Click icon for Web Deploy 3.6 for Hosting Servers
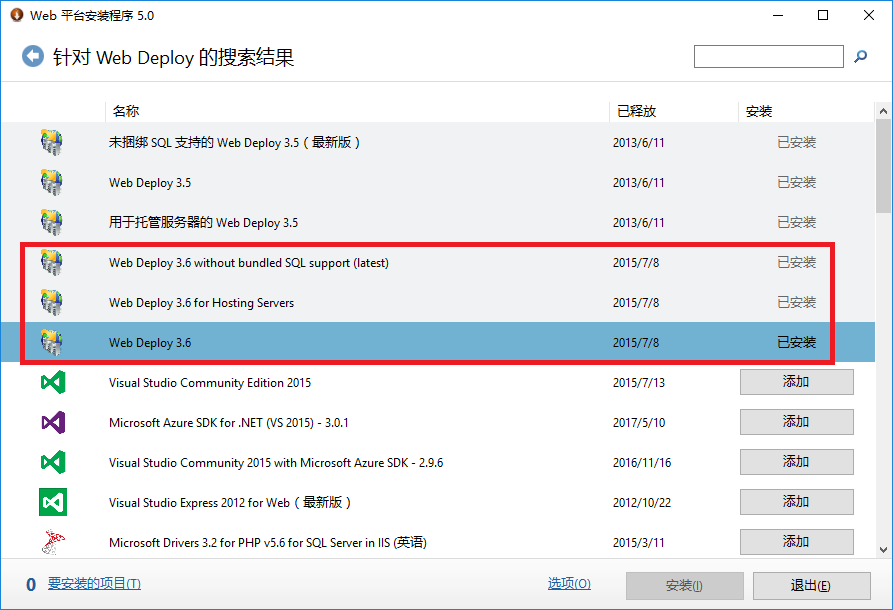 pos(52,302)
